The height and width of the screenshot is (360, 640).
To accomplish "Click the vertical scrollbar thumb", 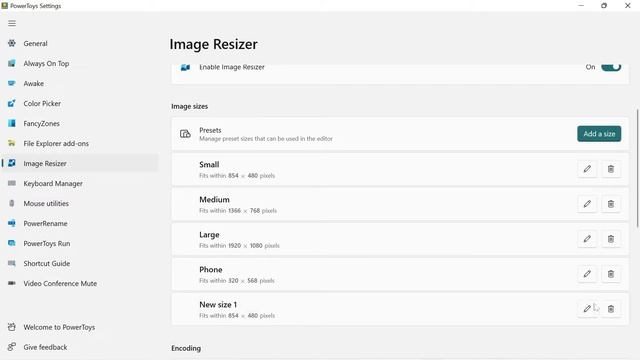I will click(637, 168).
